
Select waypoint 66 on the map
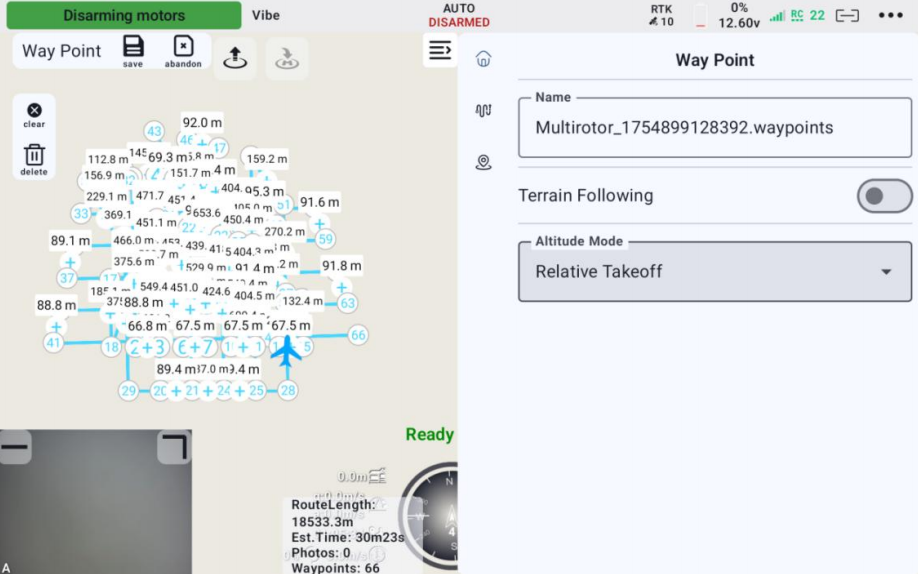358,335
